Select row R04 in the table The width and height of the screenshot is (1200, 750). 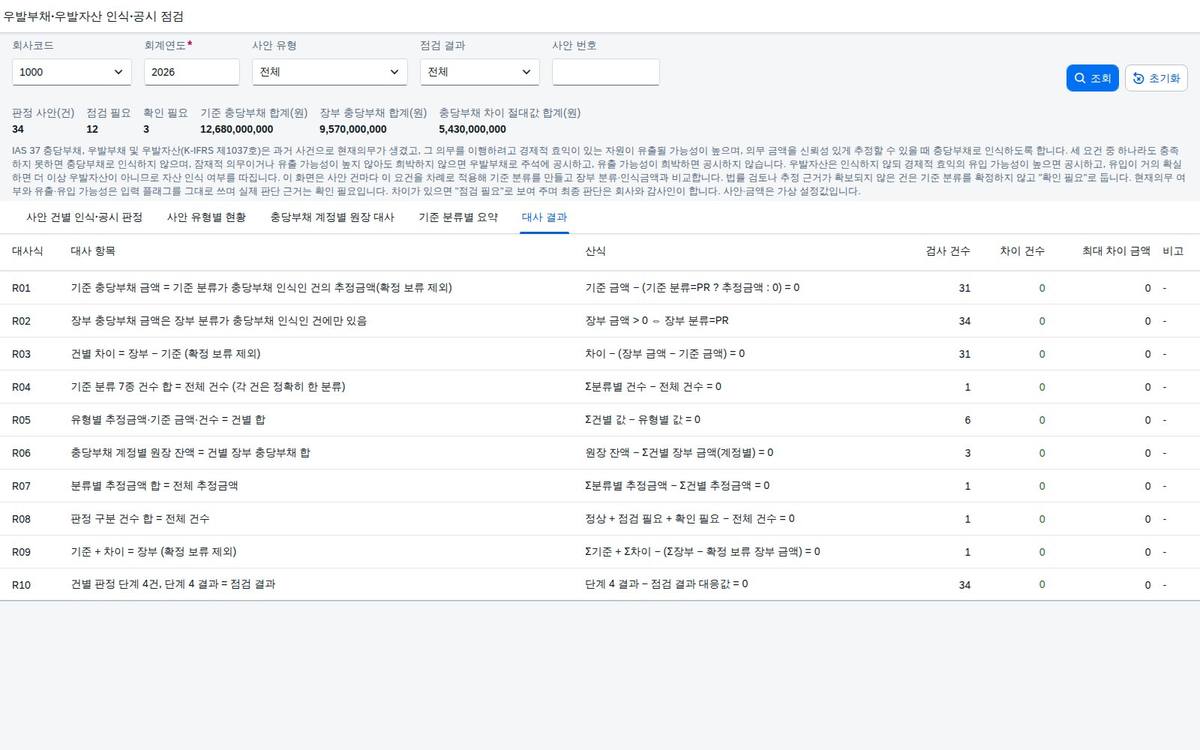click(x=600, y=387)
